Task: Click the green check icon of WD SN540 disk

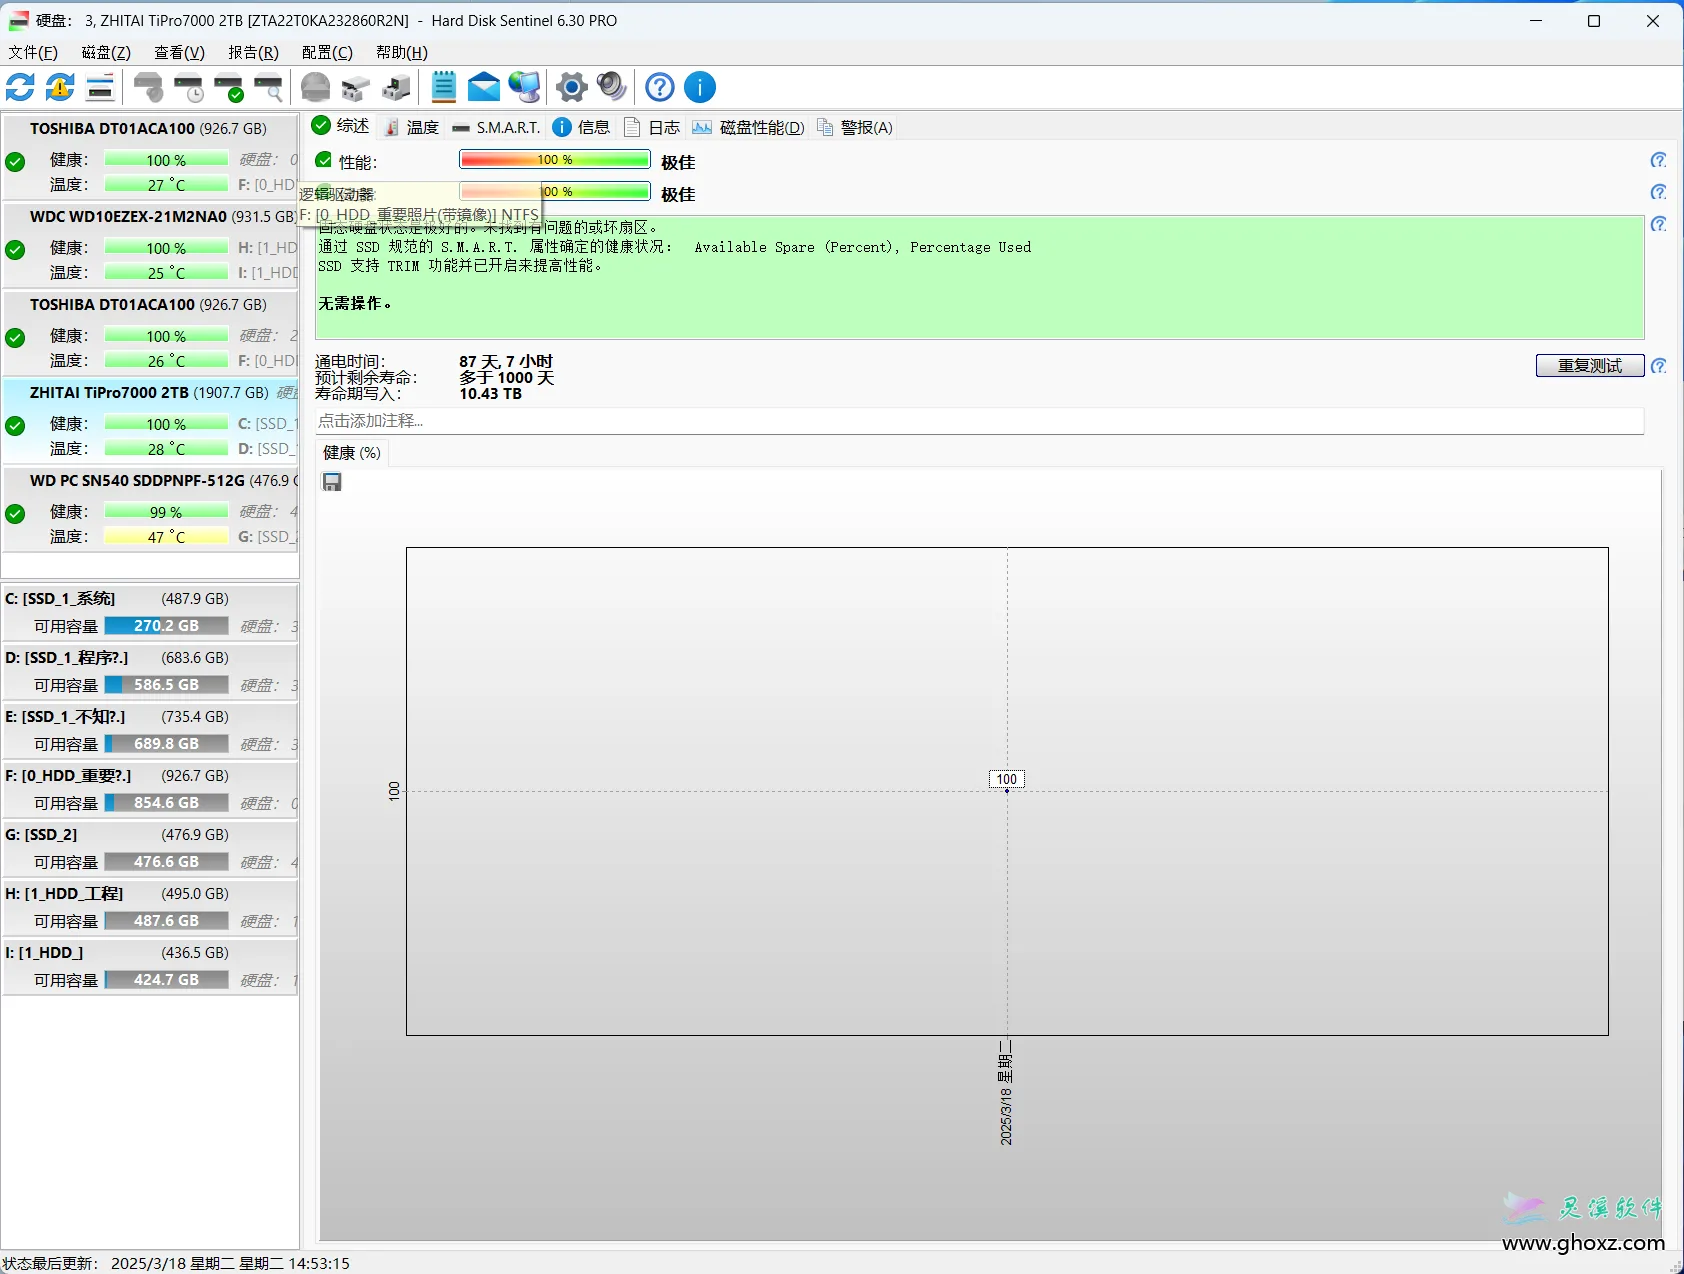Action: (x=15, y=514)
